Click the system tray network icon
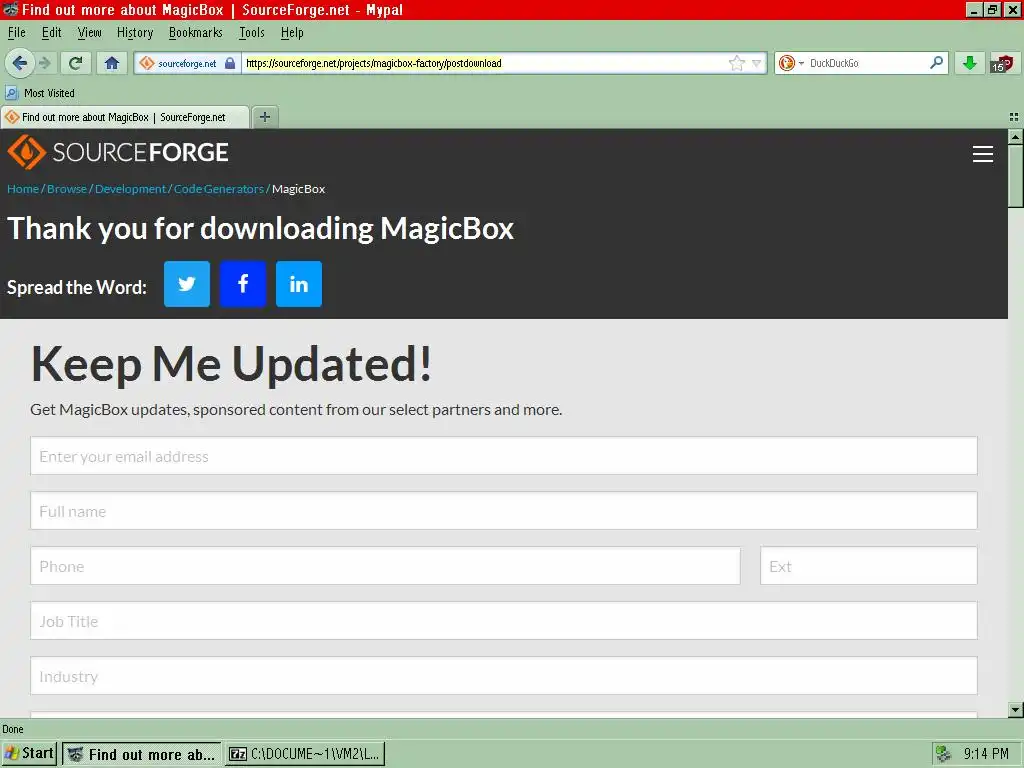 (x=943, y=754)
